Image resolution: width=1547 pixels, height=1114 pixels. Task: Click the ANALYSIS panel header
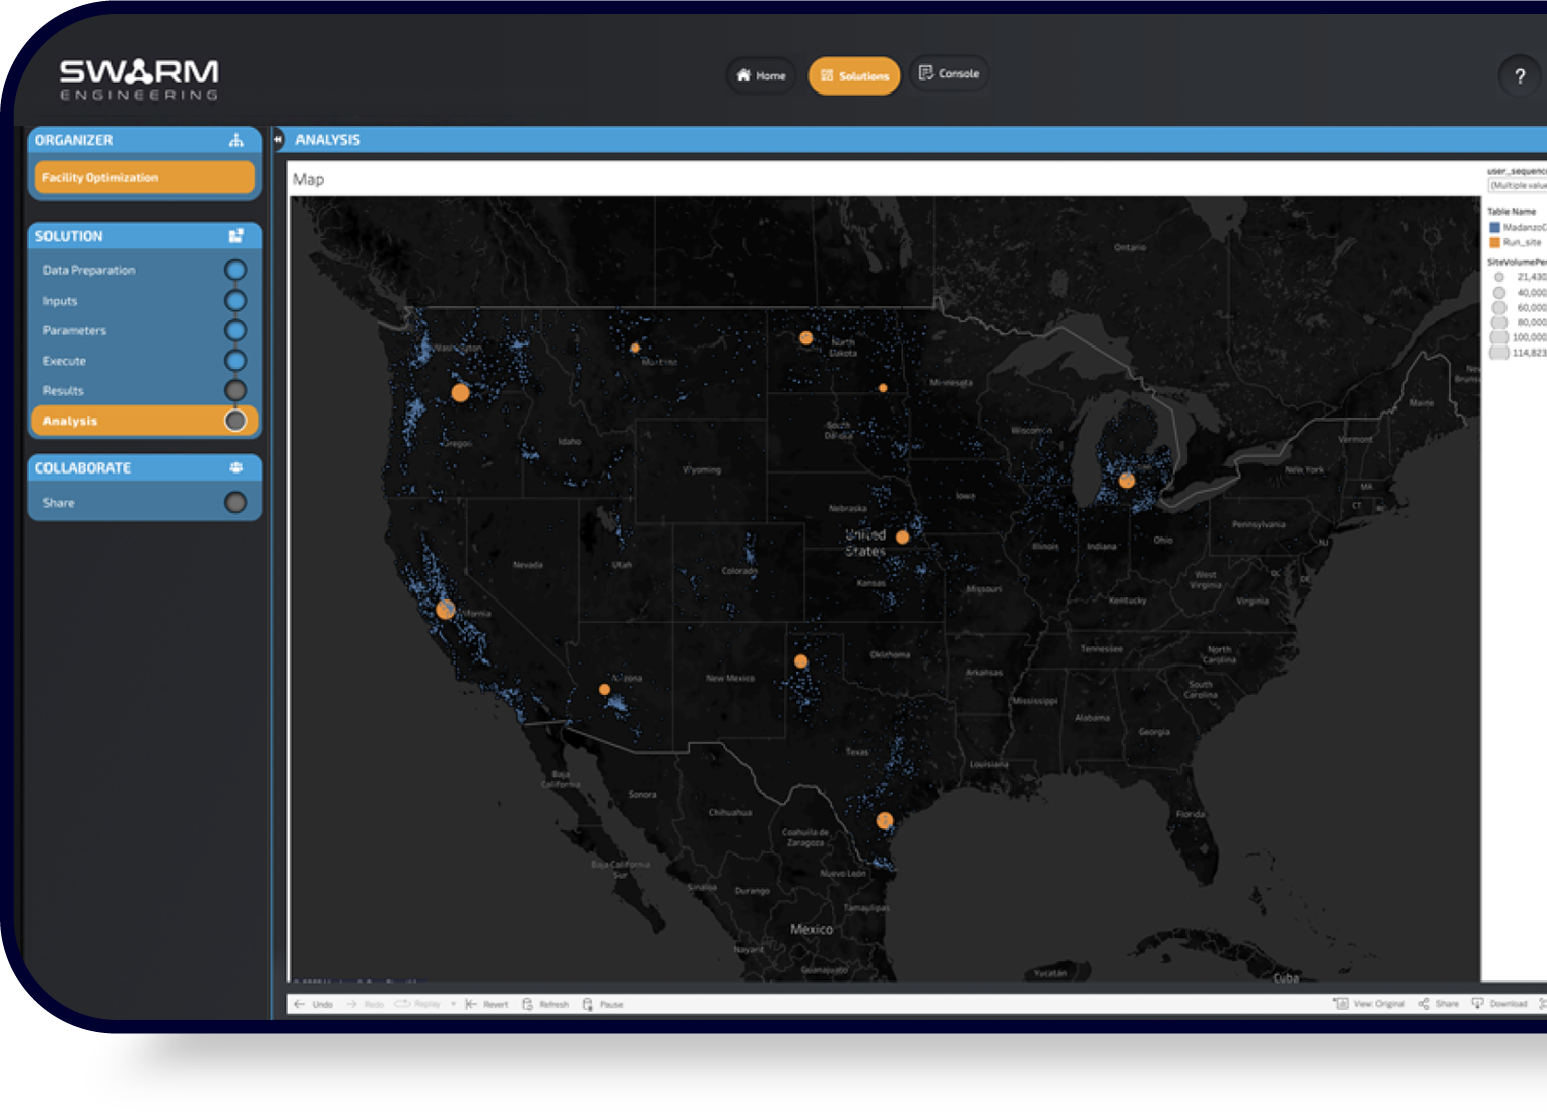pos(910,140)
